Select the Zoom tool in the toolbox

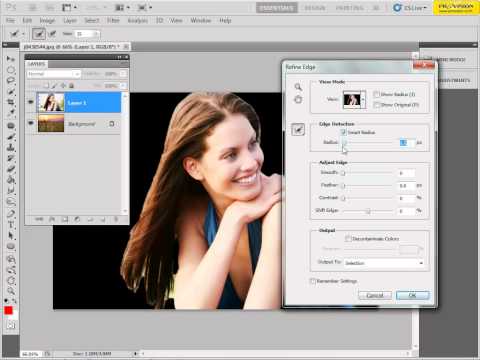click(11, 291)
